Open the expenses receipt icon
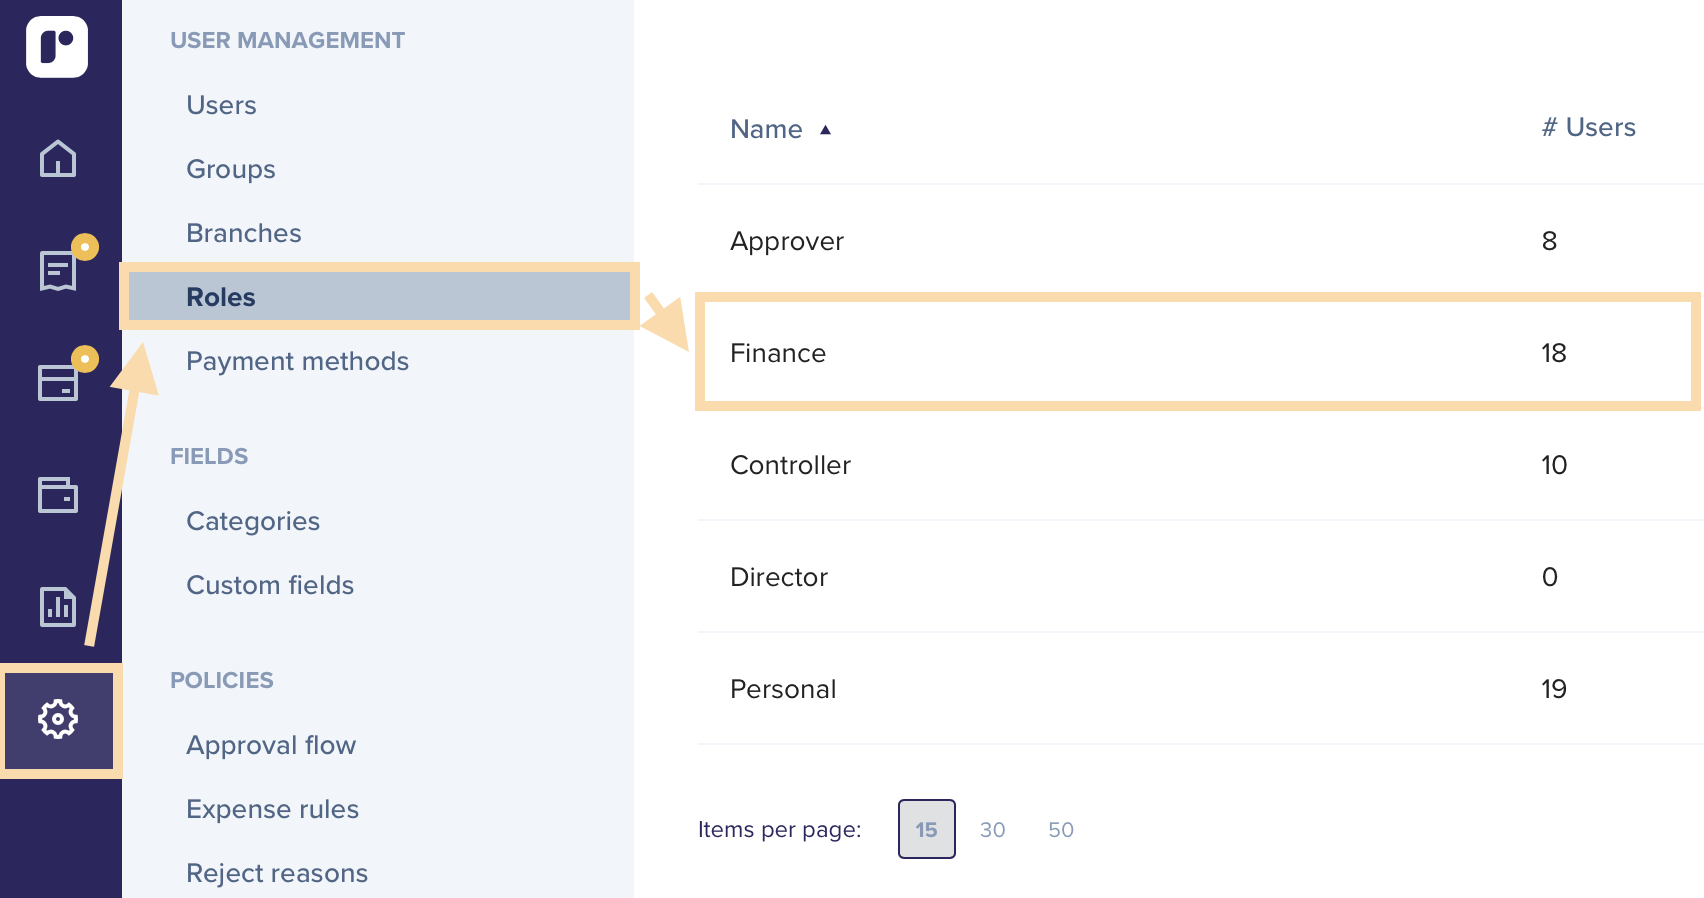 [57, 270]
